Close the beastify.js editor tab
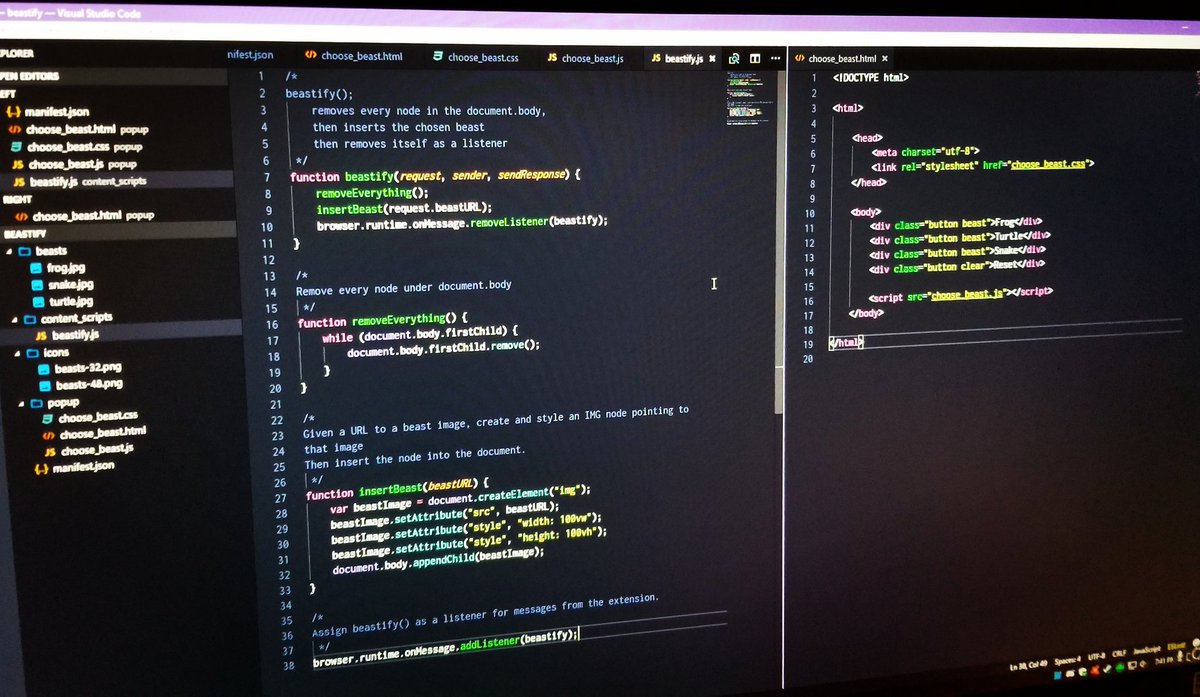 [x=712, y=59]
